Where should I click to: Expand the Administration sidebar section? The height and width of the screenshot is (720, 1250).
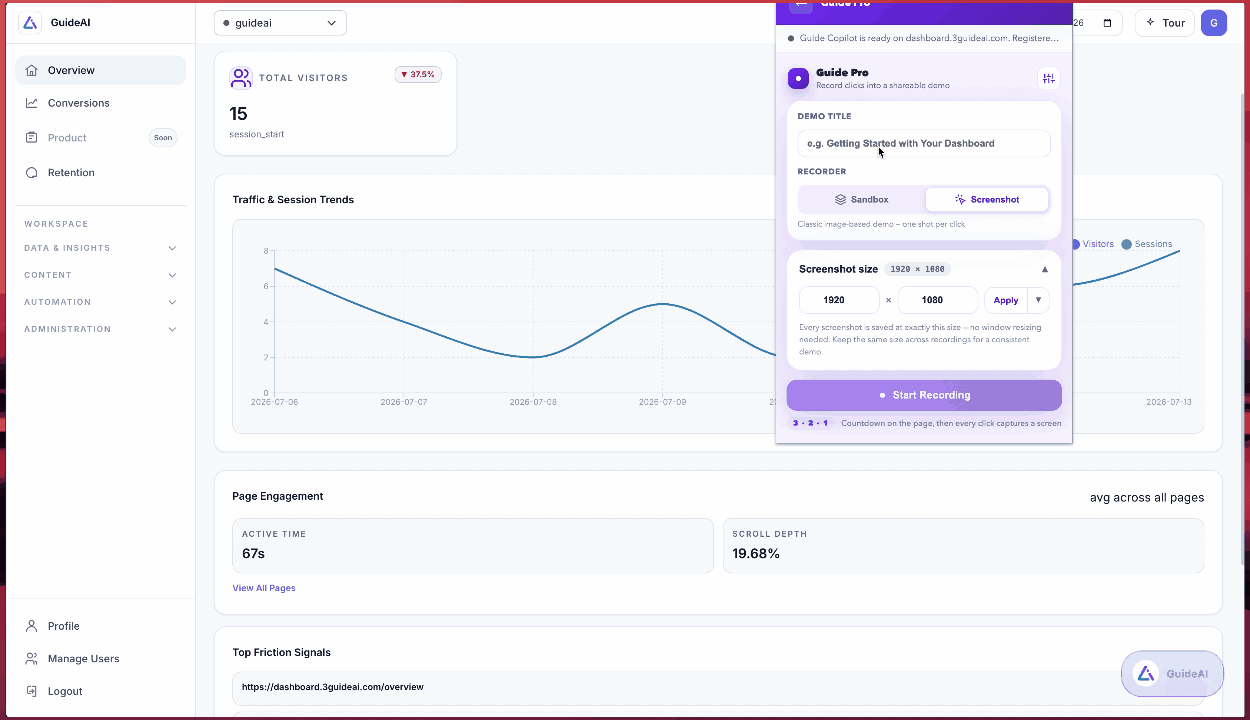(x=100, y=329)
